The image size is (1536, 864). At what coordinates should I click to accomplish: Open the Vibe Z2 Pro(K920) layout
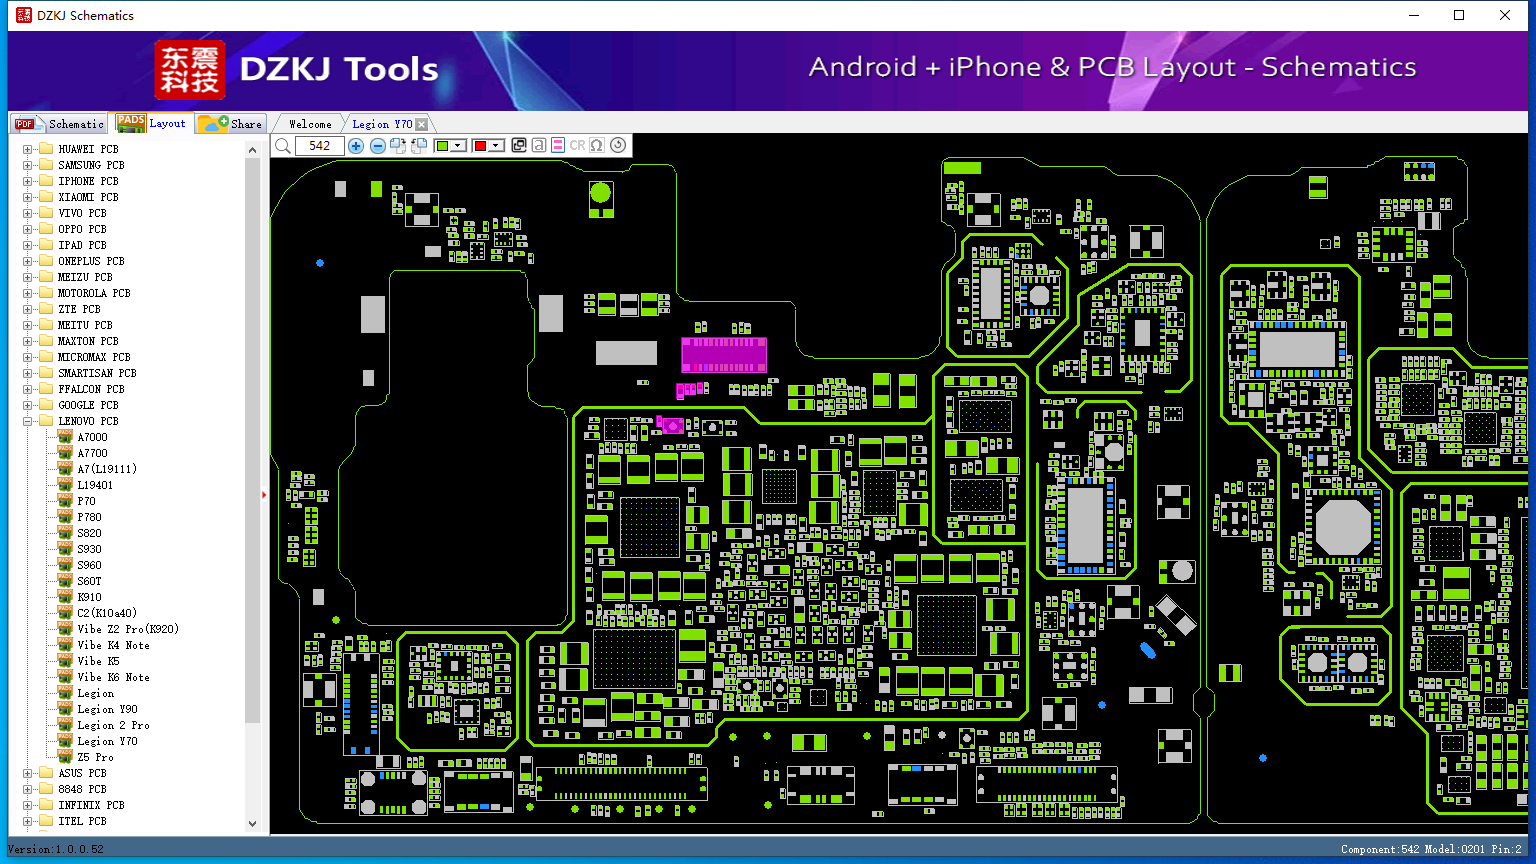(128, 629)
